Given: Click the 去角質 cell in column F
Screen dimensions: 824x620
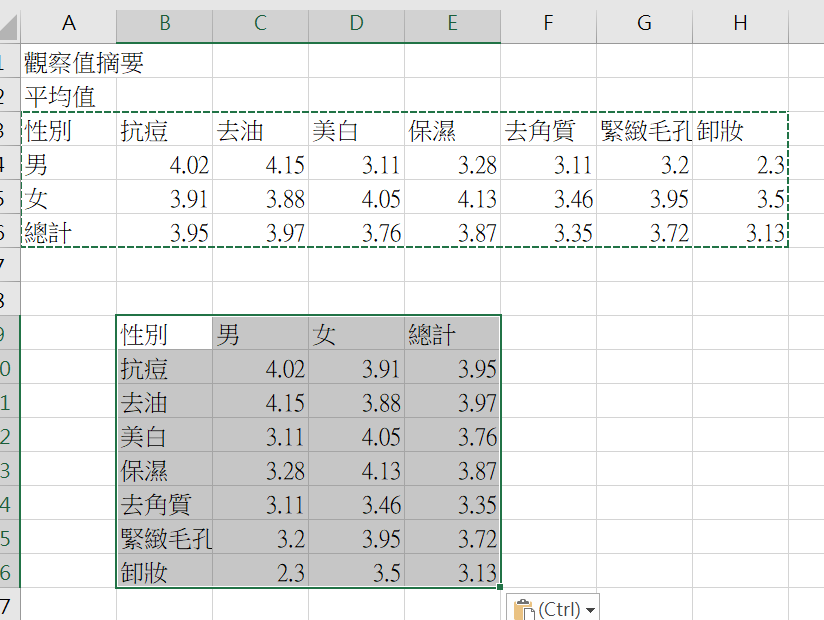Looking at the screenshot, I should pyautogui.click(x=548, y=131).
